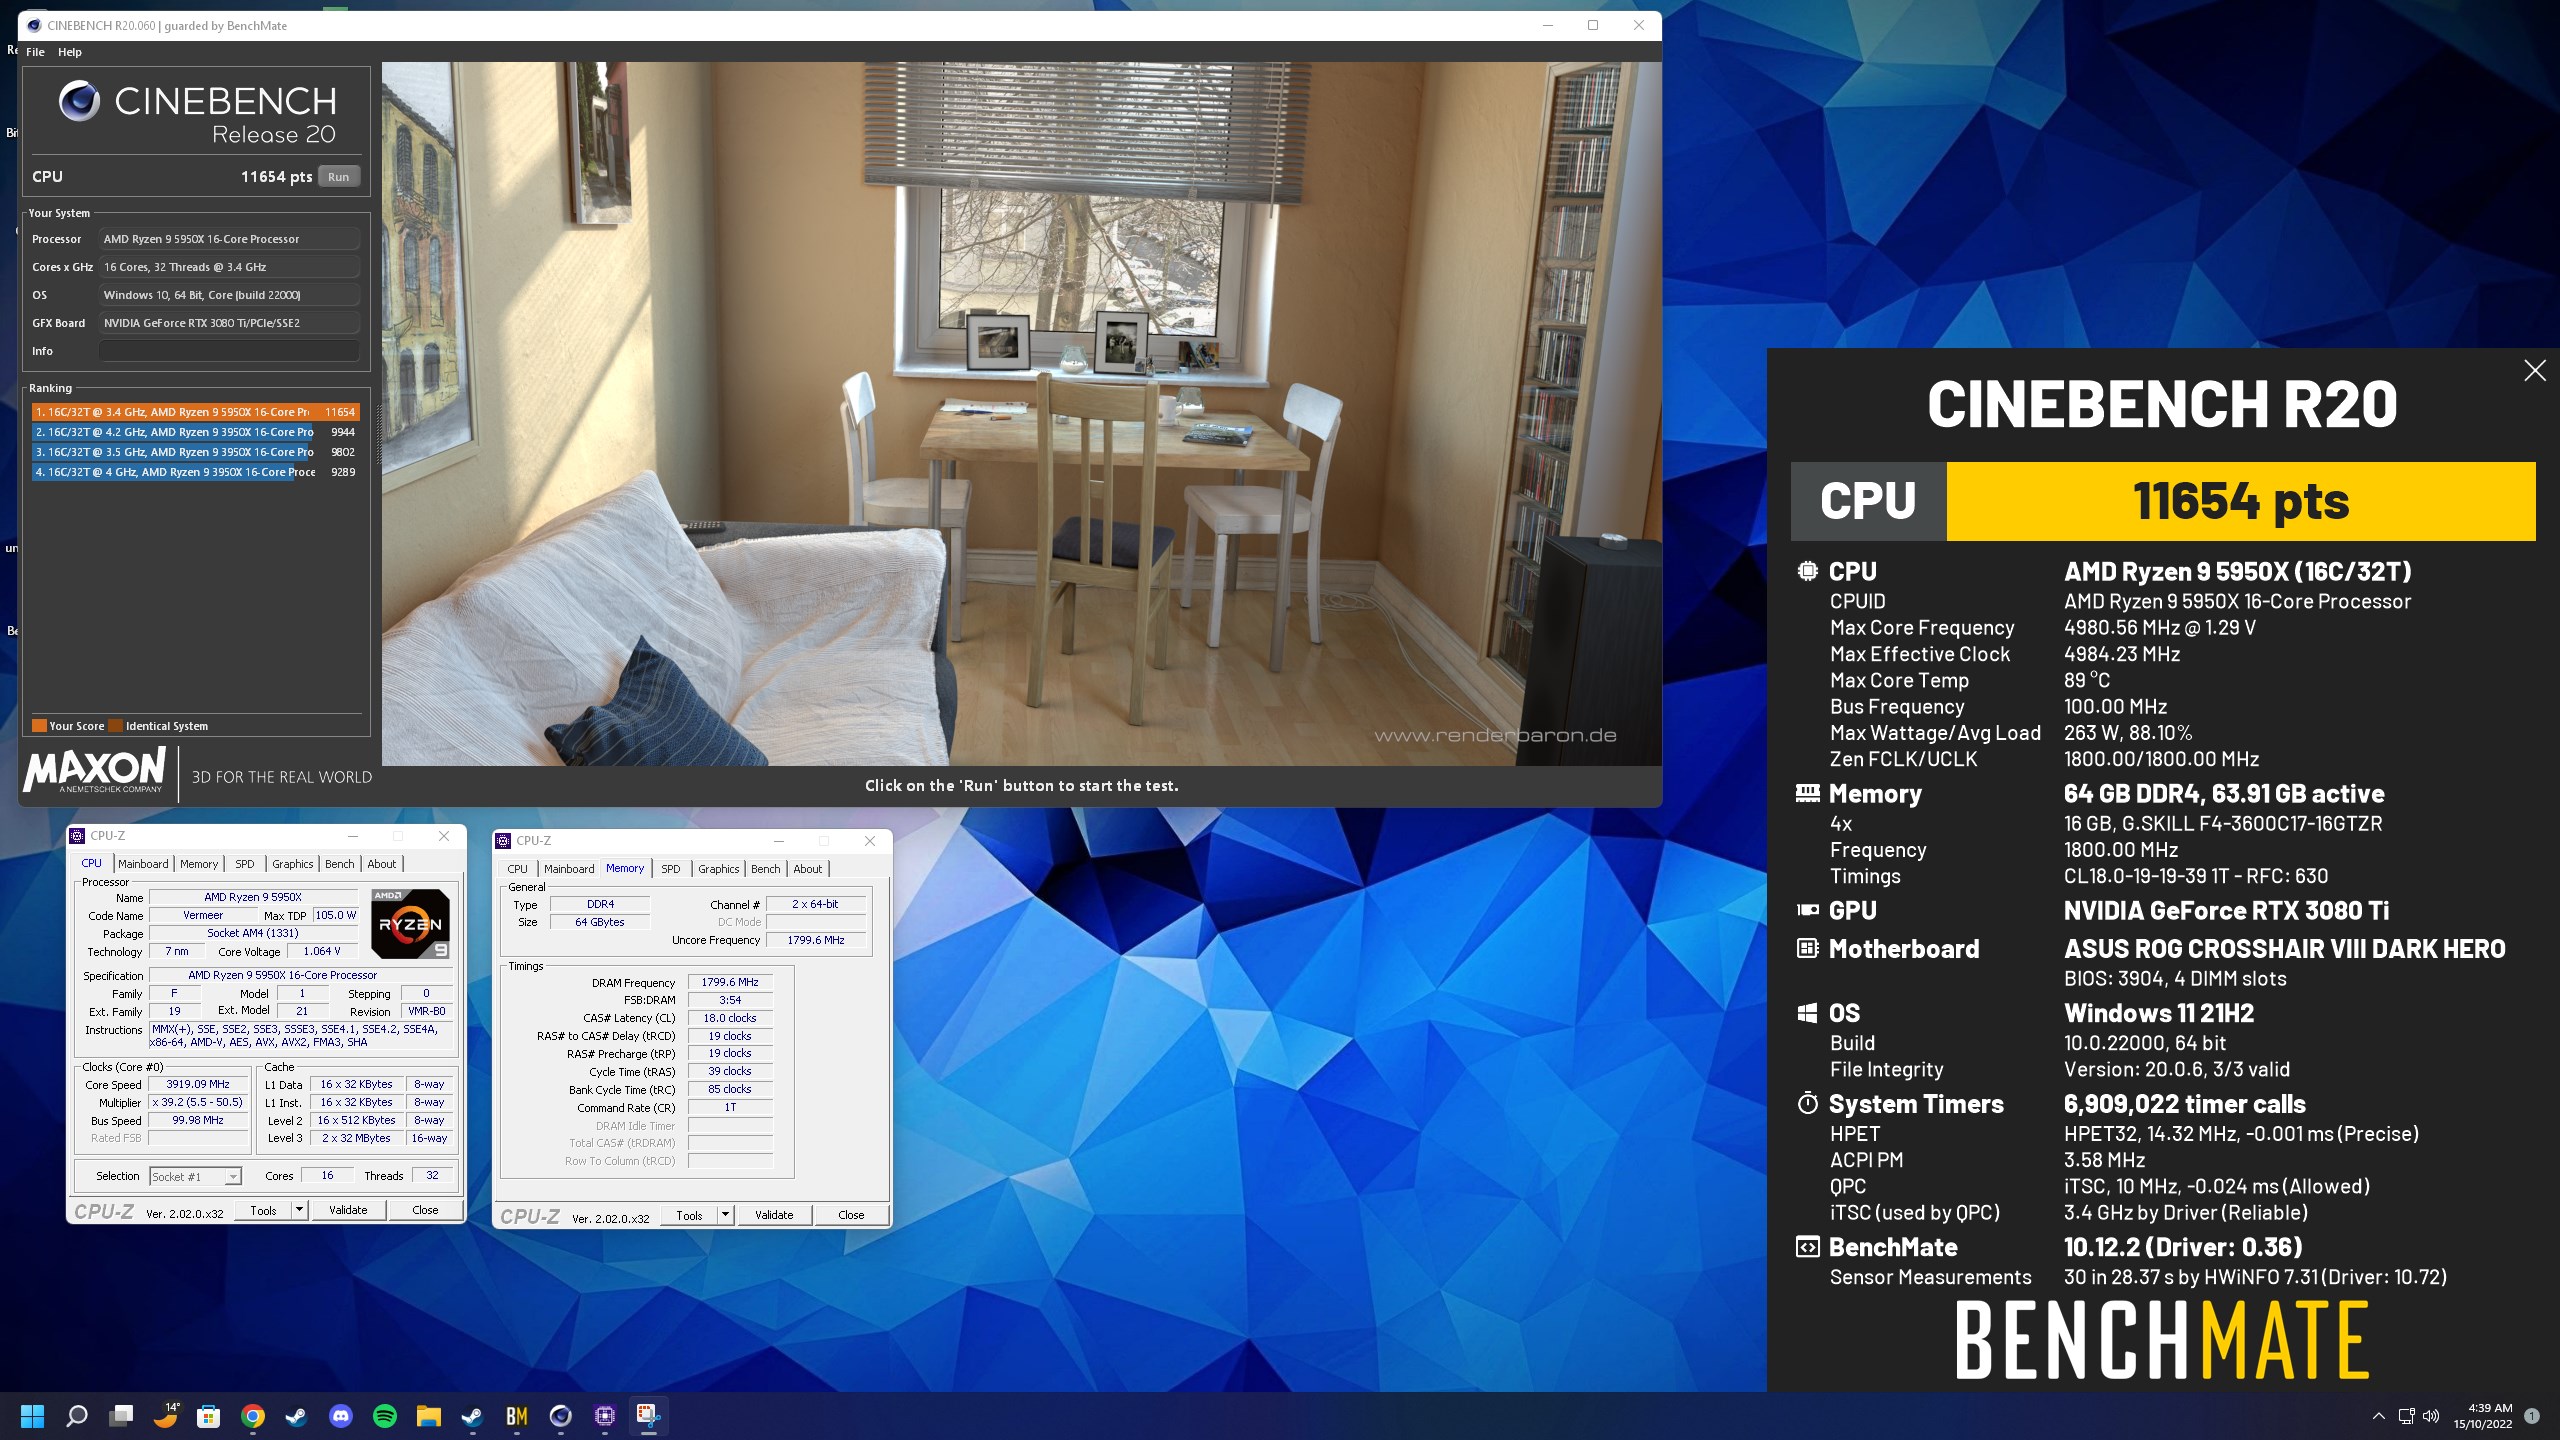The height and width of the screenshot is (1440, 2560).
Task: Open Snipping Tool from the taskbar
Action: click(x=648, y=1416)
